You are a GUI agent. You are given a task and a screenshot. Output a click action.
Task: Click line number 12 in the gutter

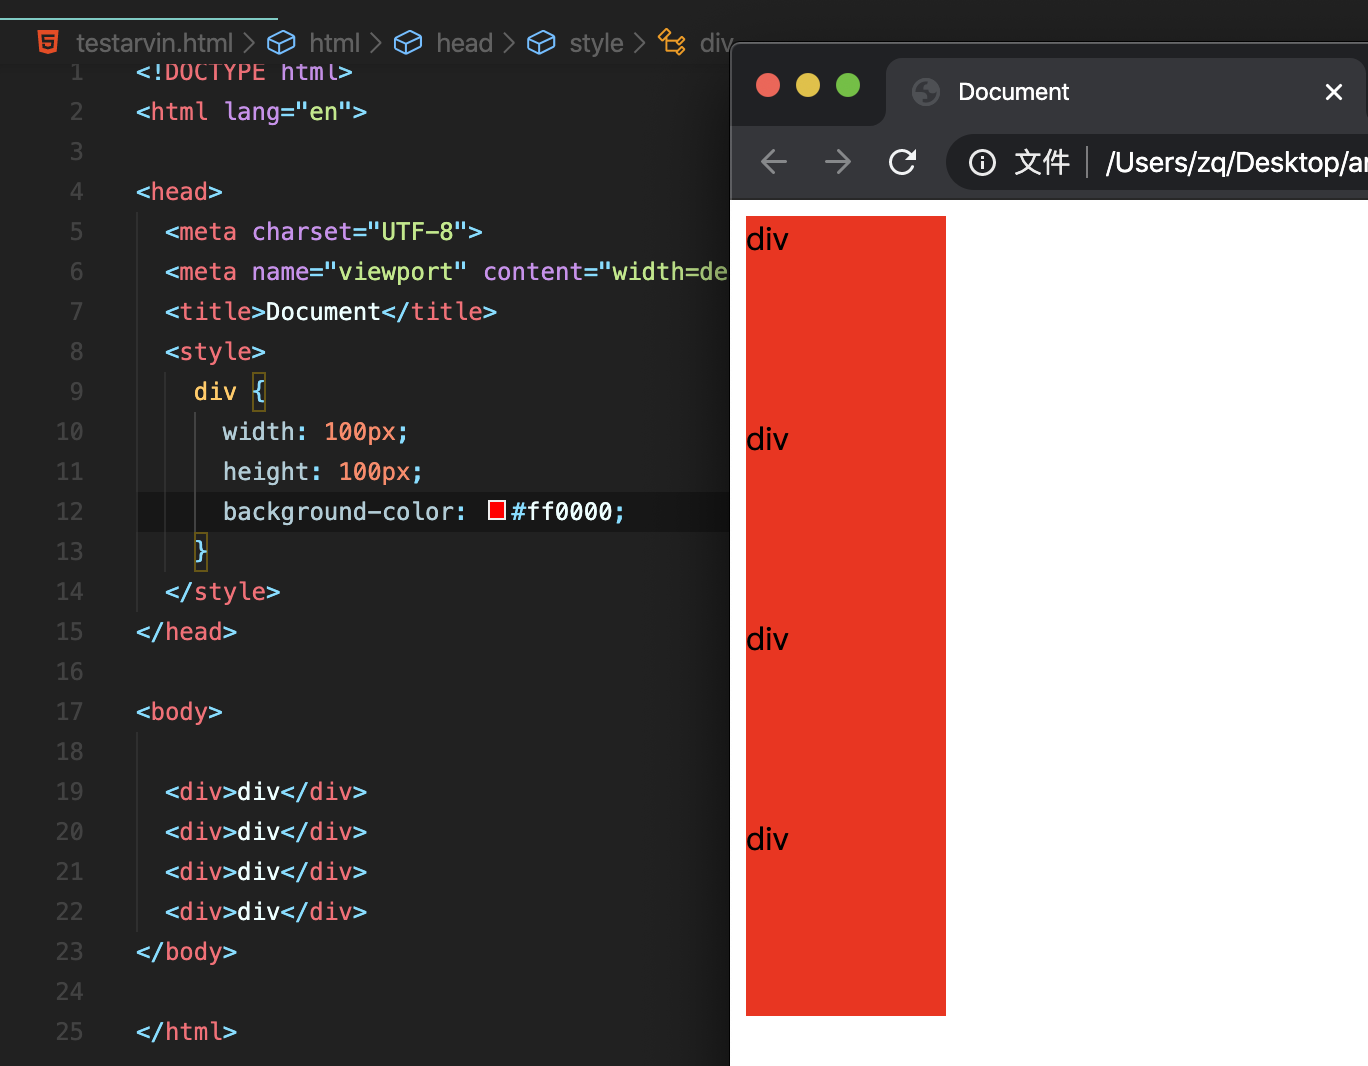point(69,512)
